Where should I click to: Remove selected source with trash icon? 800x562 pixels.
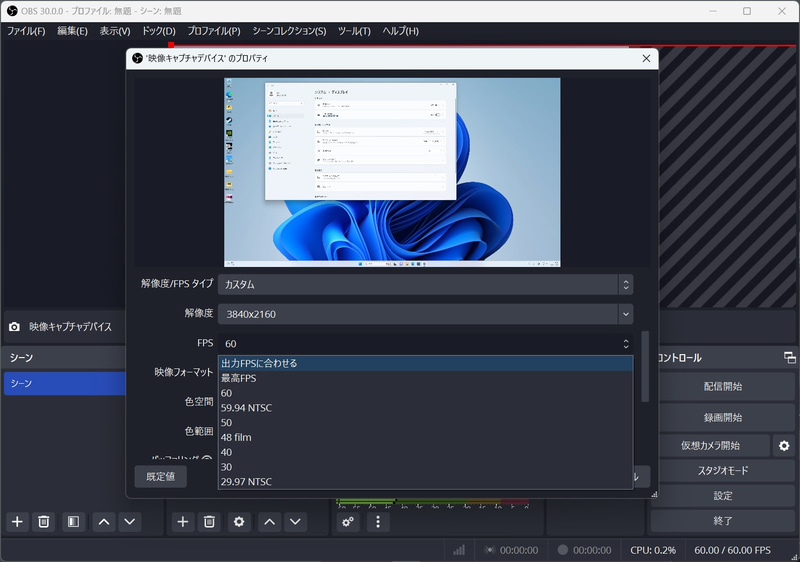[209, 522]
